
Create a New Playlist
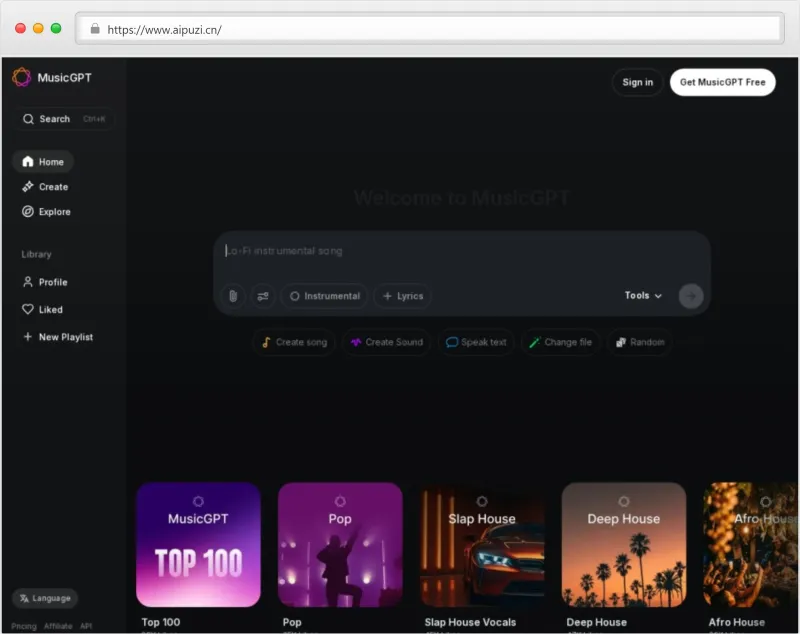(58, 337)
